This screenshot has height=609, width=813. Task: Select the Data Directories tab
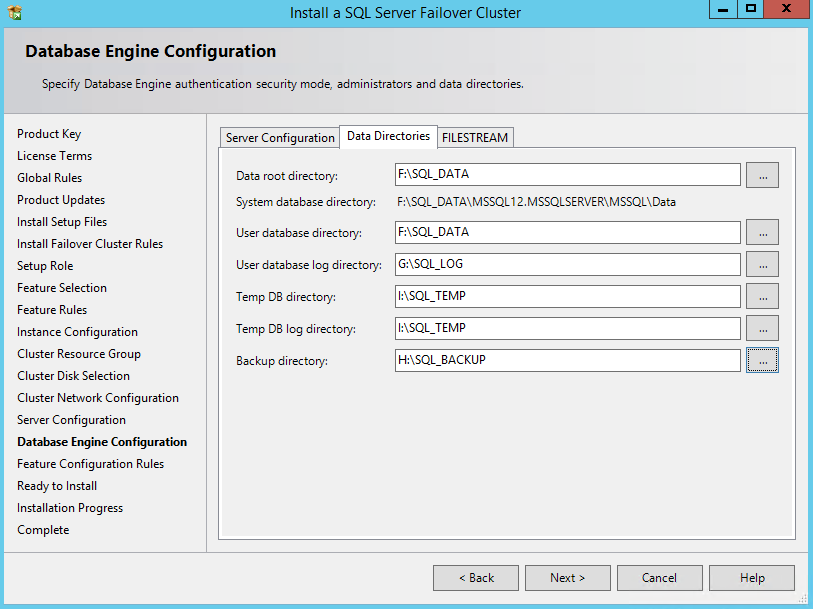click(388, 136)
